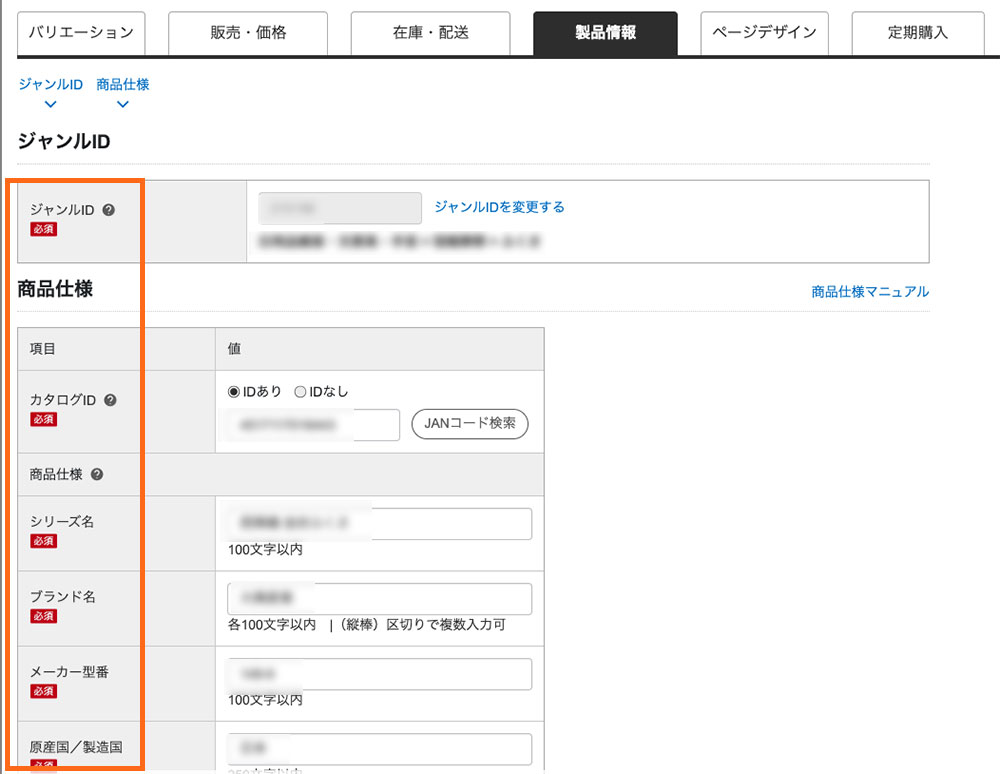Click the メーカー型番 input field
This screenshot has height=774, width=1000.
(x=380, y=674)
